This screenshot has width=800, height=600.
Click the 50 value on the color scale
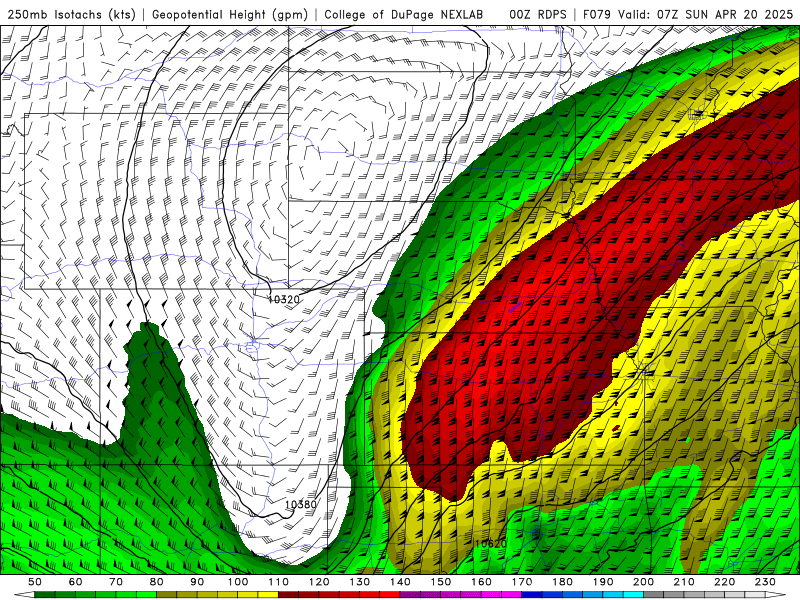(35, 582)
